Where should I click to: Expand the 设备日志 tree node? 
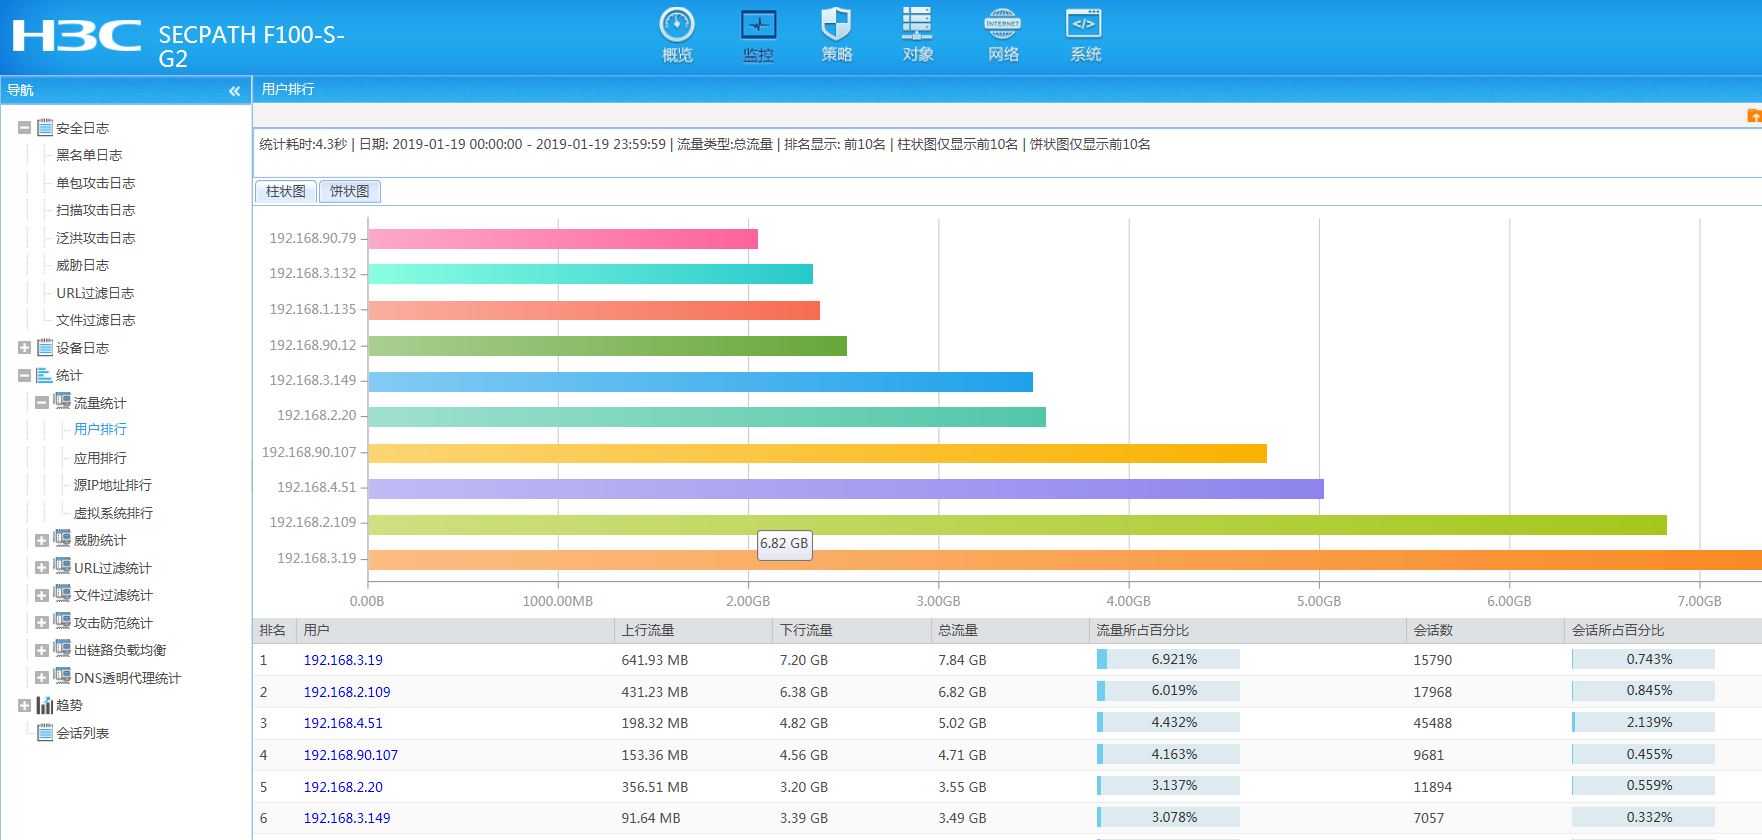point(24,348)
